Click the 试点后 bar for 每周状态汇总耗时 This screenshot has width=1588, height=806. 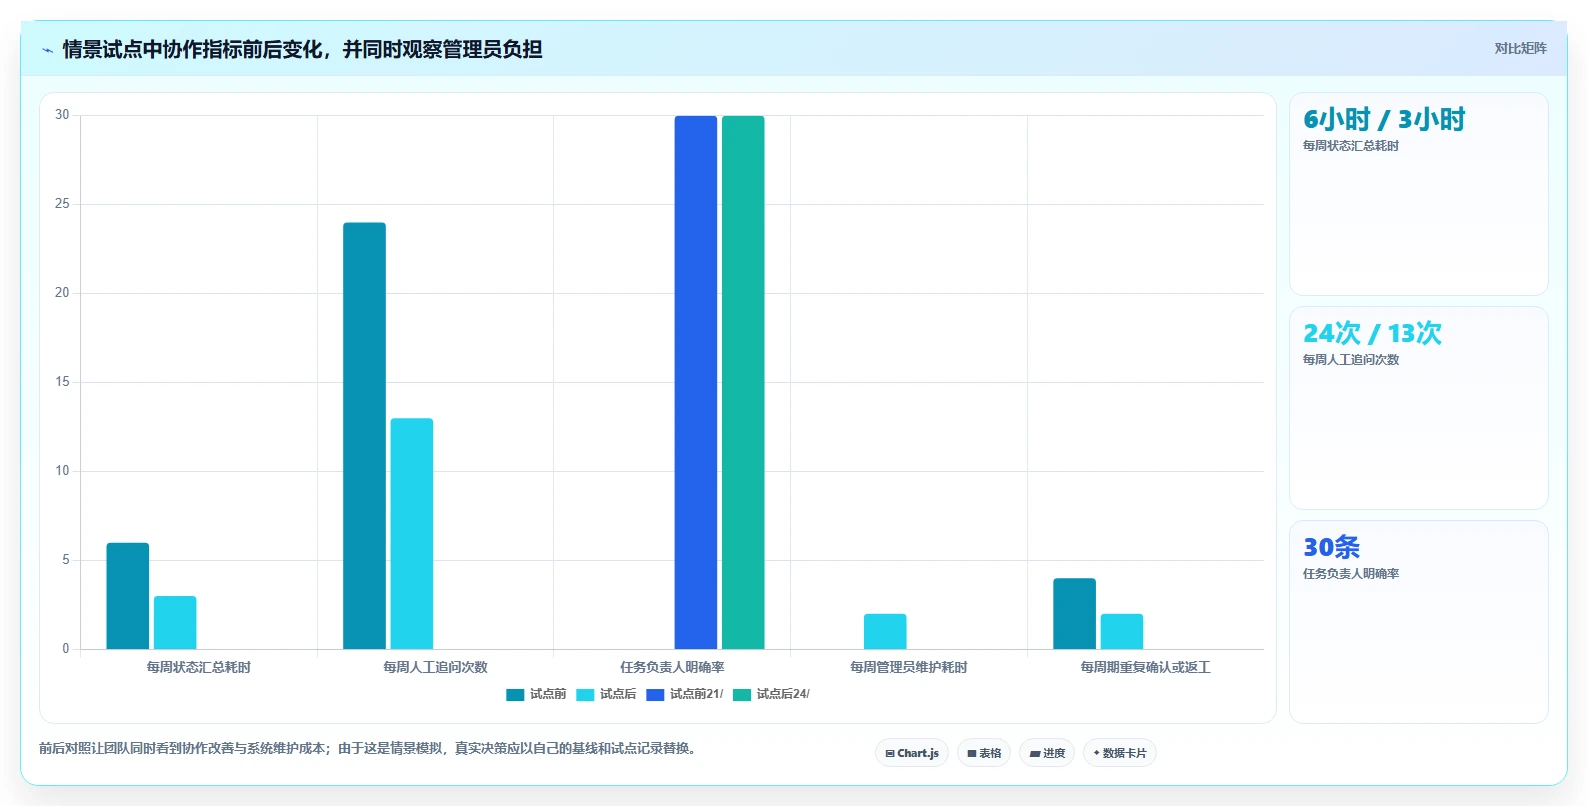[175, 623]
